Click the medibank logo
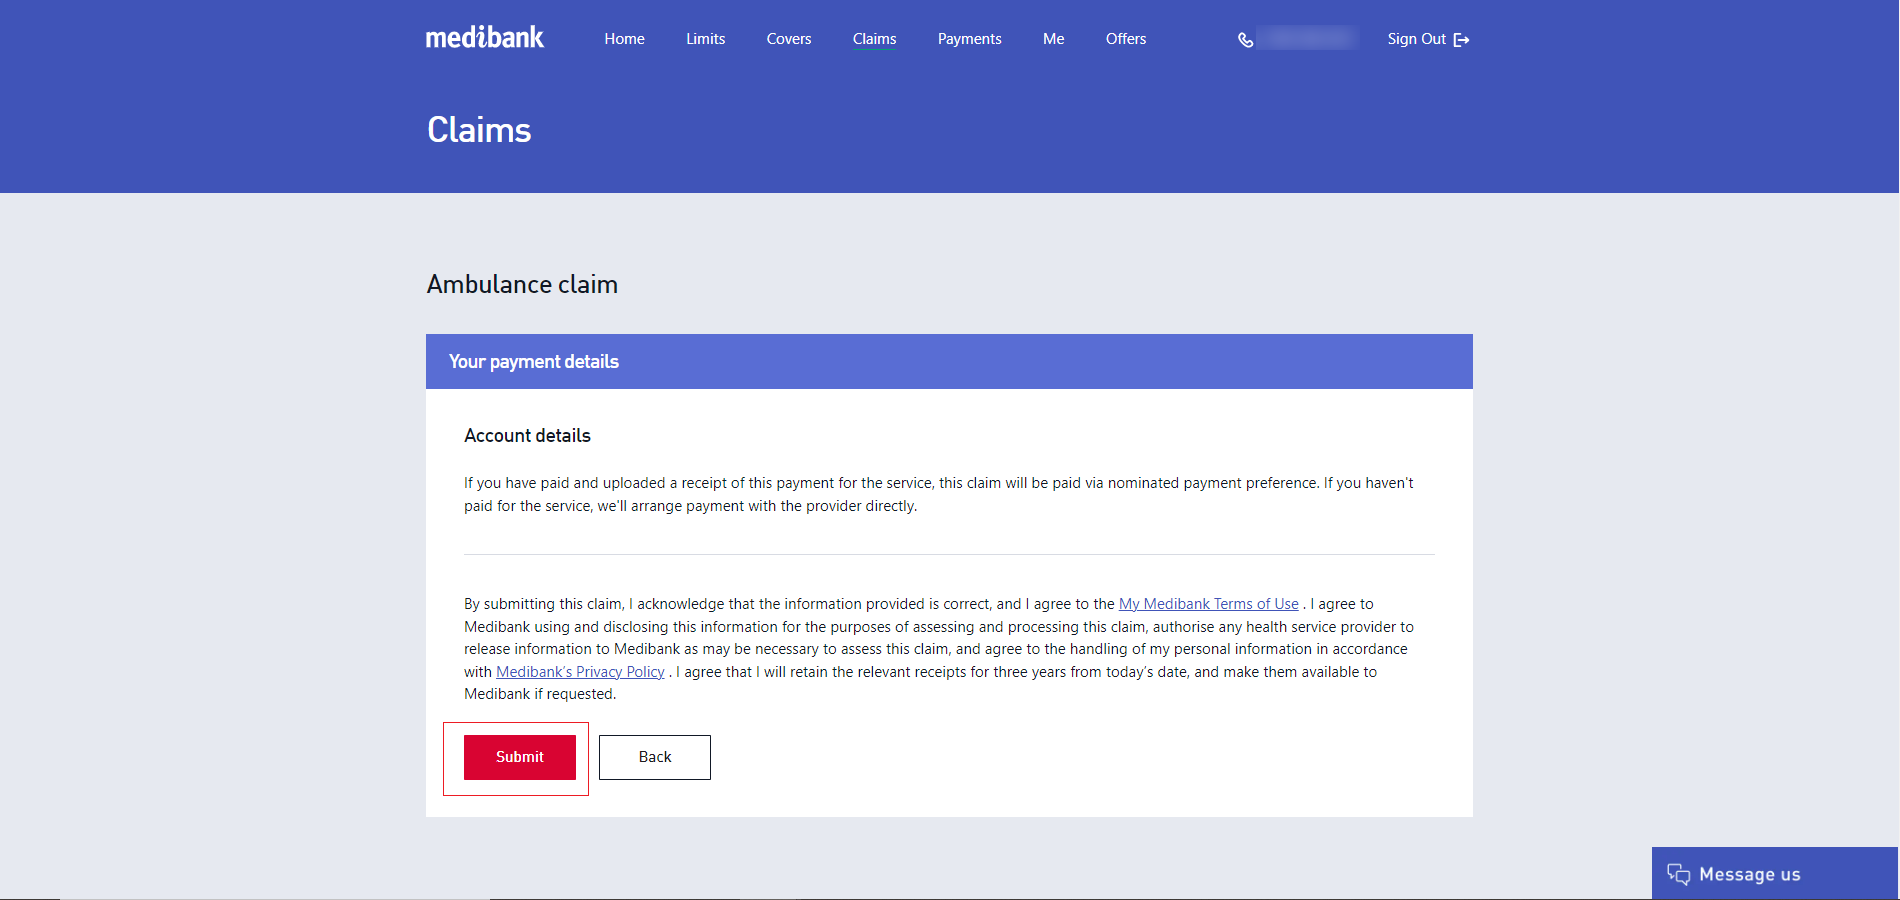This screenshot has width=1900, height=900. coord(485,38)
